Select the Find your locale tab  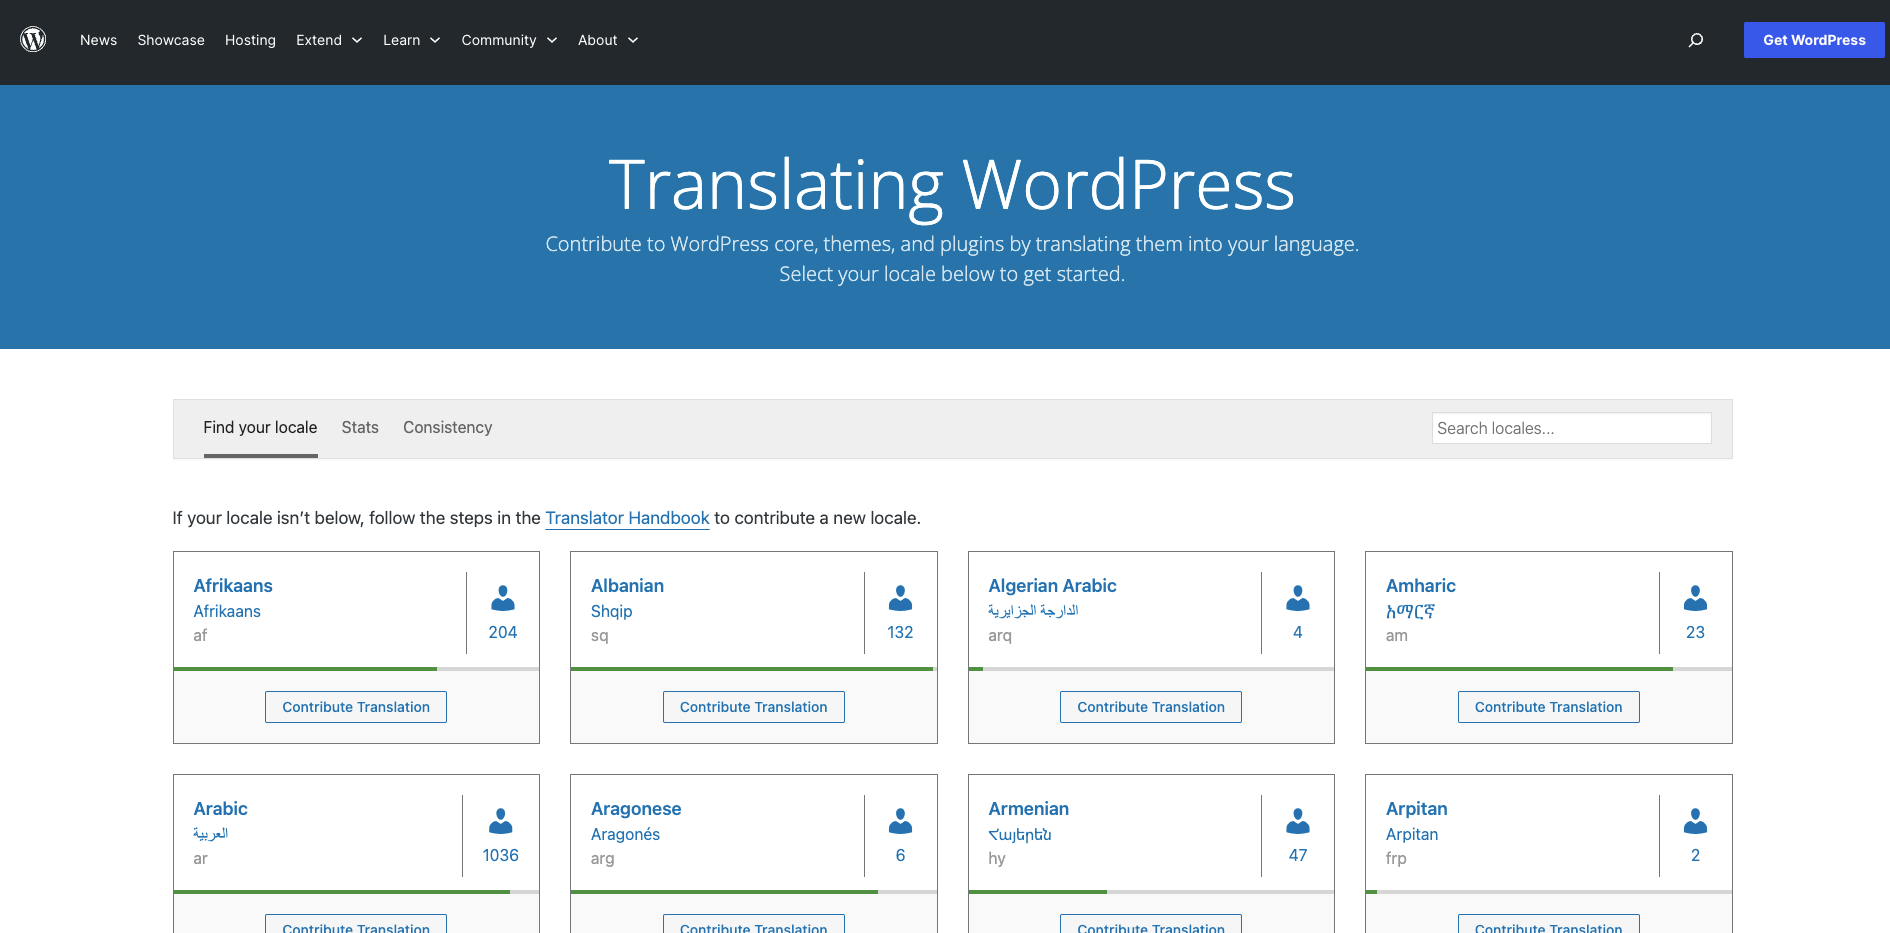[x=260, y=428]
